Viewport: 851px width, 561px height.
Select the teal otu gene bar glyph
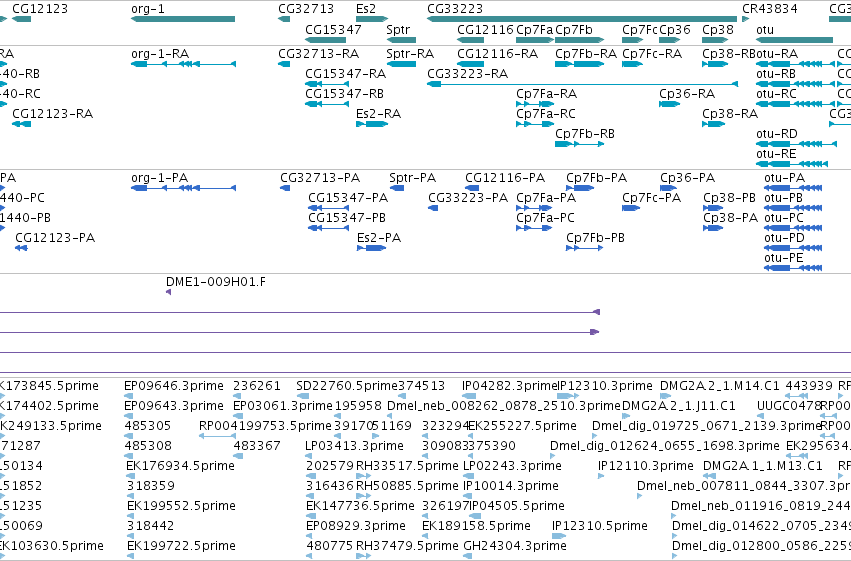(x=794, y=40)
